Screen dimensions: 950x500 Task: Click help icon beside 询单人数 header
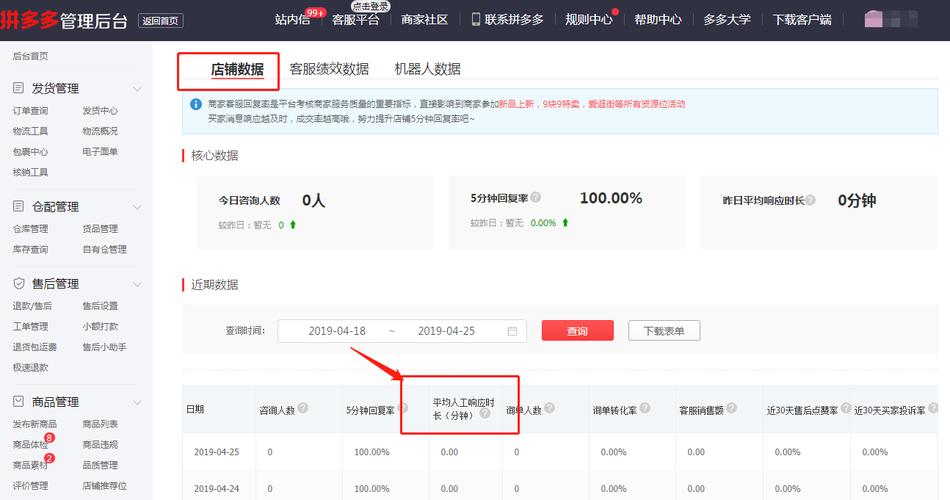[550, 408]
